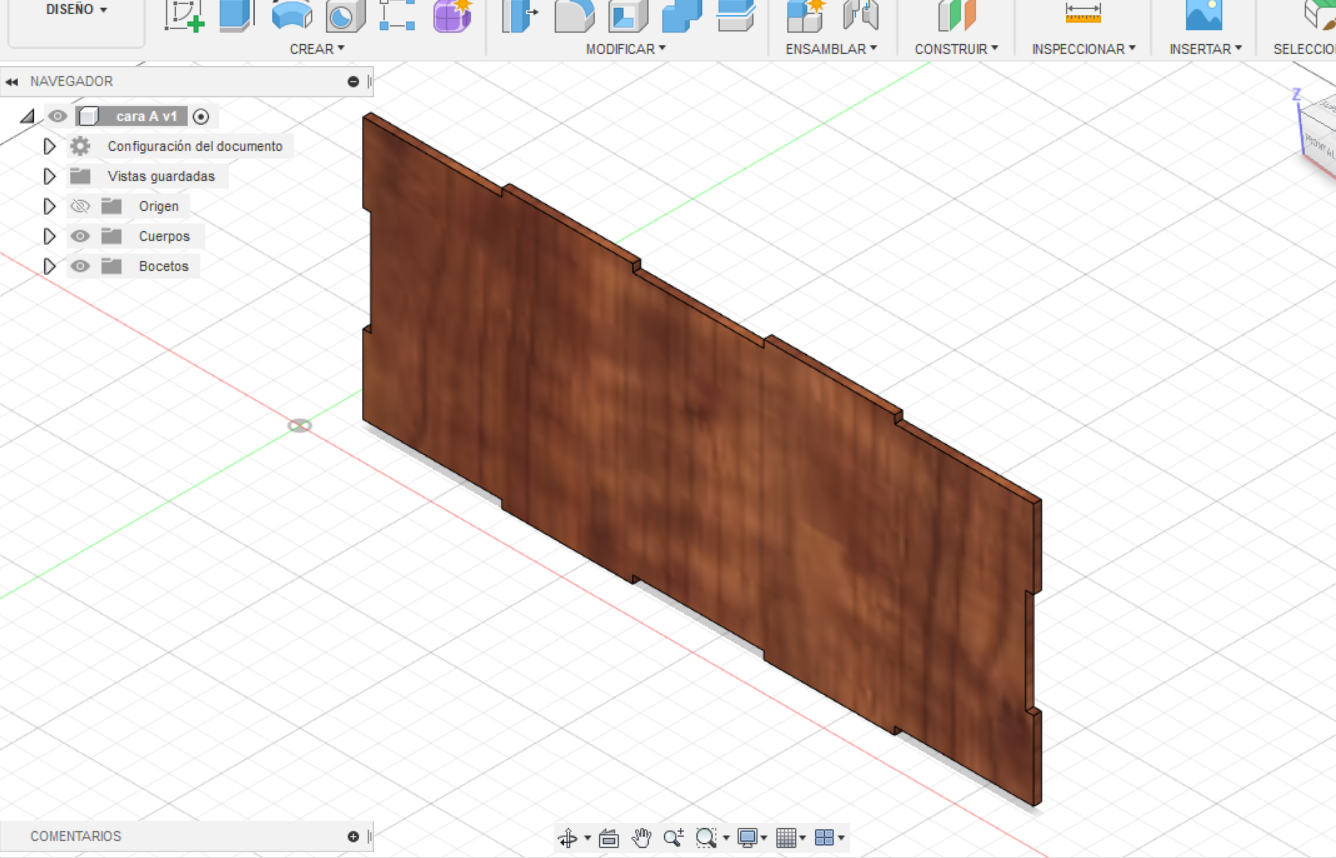Select the Pan hand tool
Screen dimensions: 1336x858
coord(641,838)
